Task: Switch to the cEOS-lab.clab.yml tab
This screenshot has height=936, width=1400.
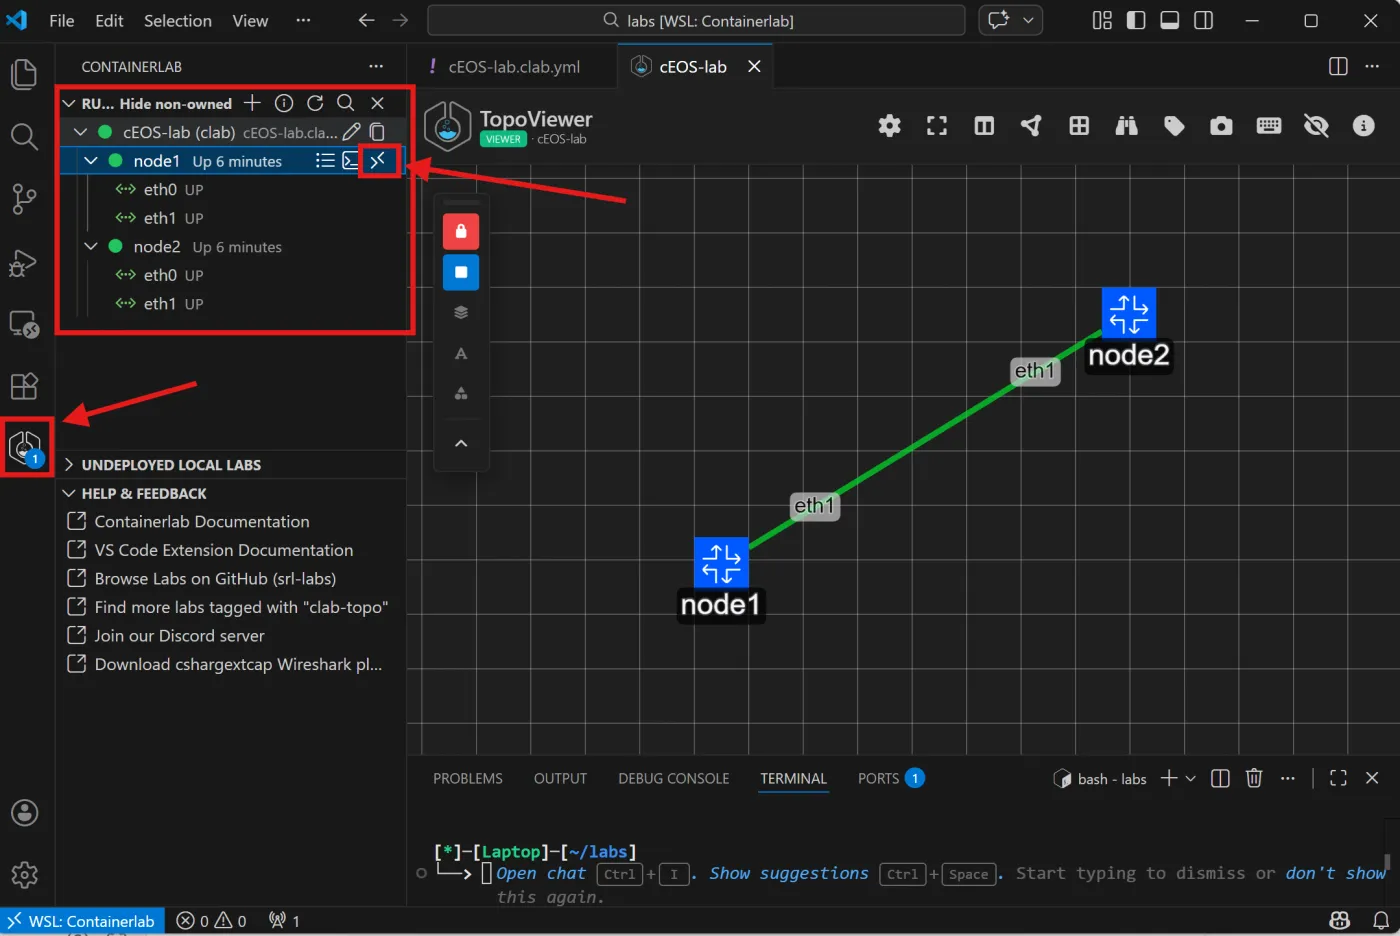Action: click(x=512, y=66)
